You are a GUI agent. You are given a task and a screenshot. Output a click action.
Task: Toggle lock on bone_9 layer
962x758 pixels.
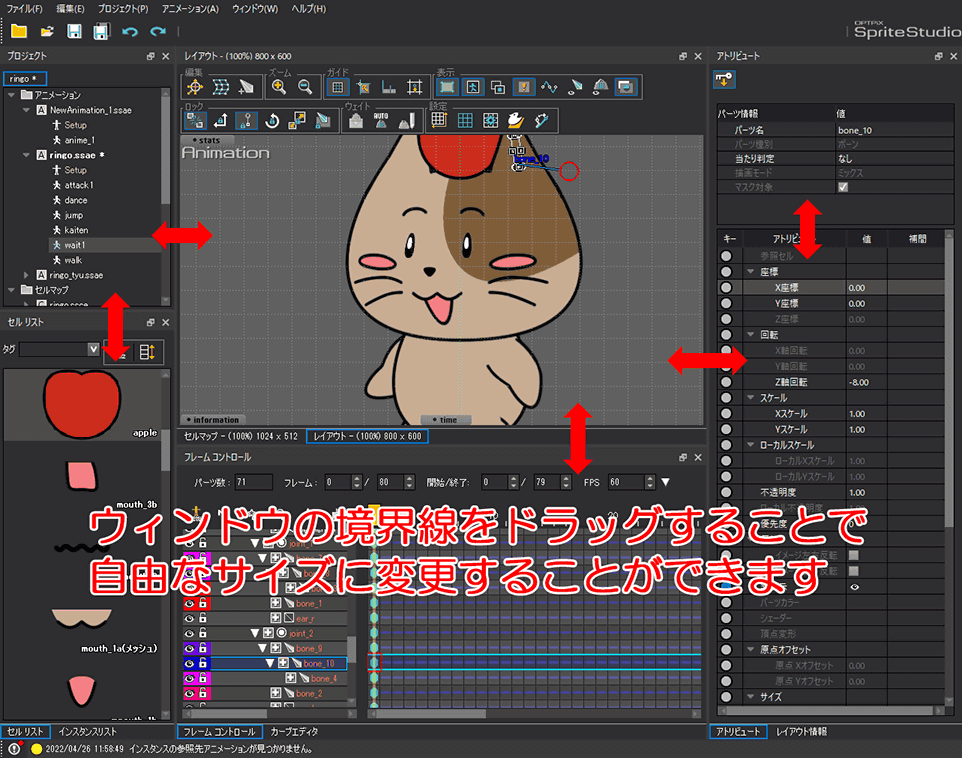tap(203, 648)
